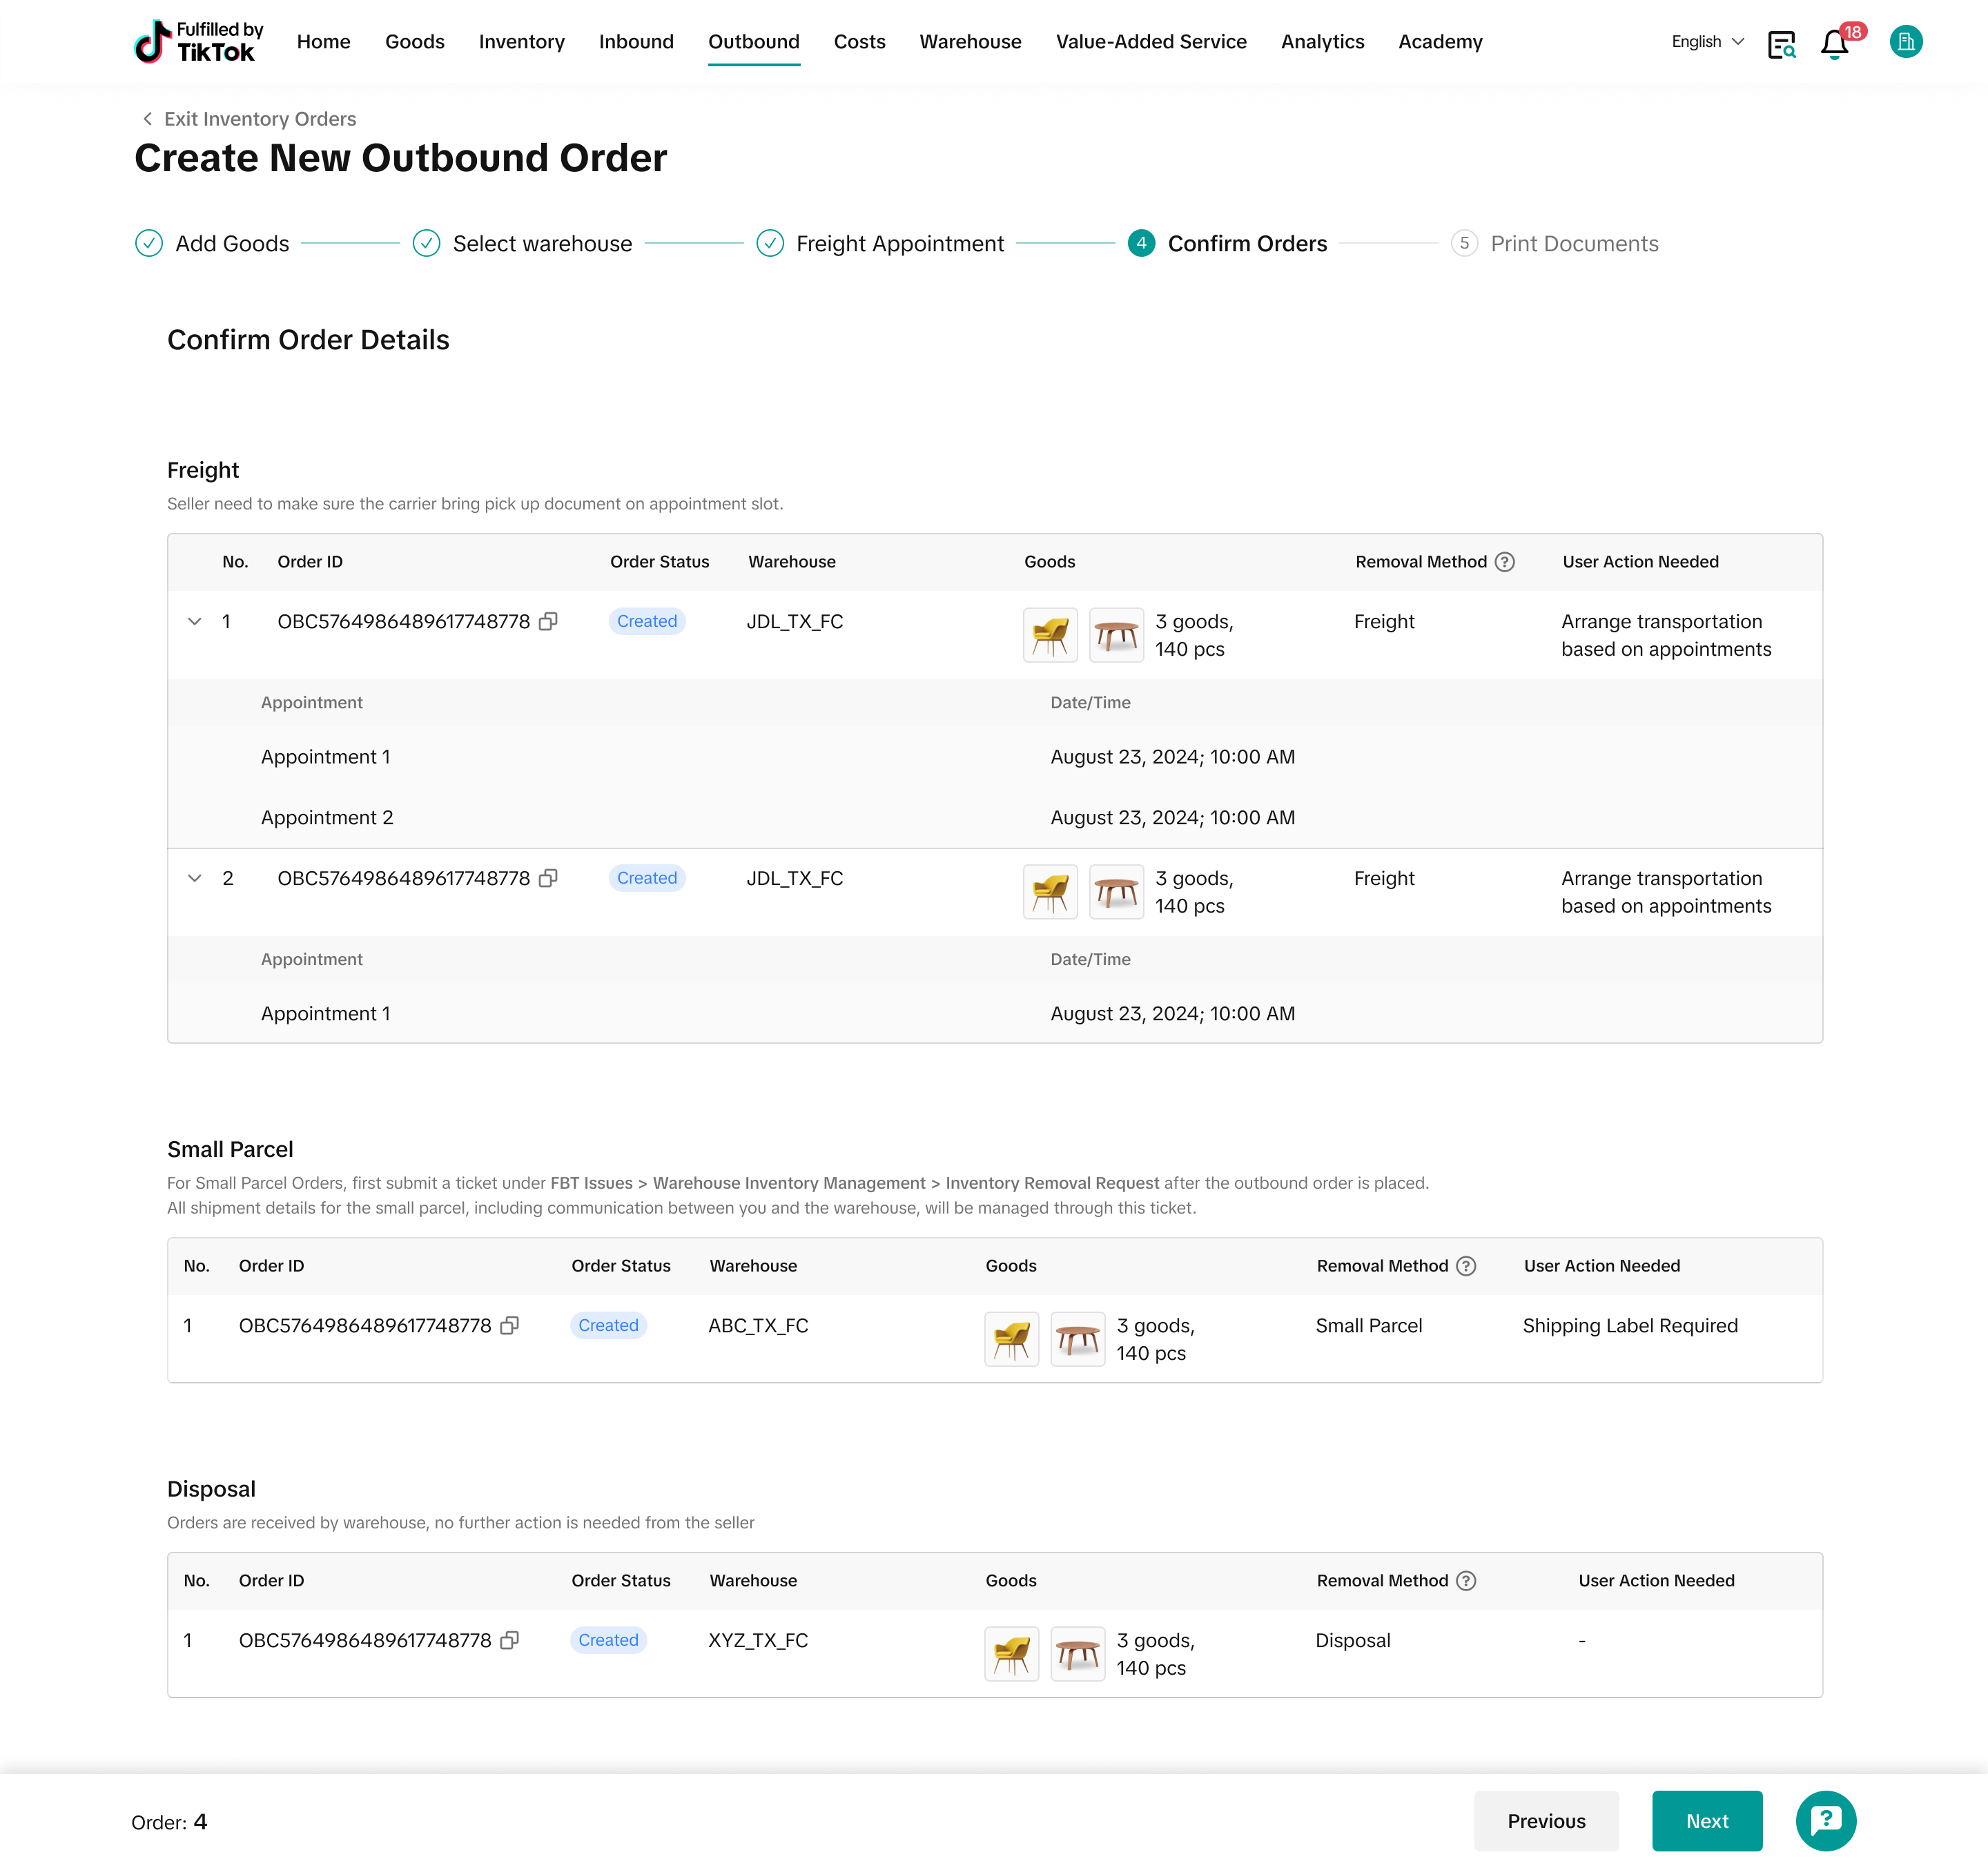Viewport: 1988px width, 1868px height.
Task: Collapse Freight order row 1 appointments
Action: click(195, 621)
